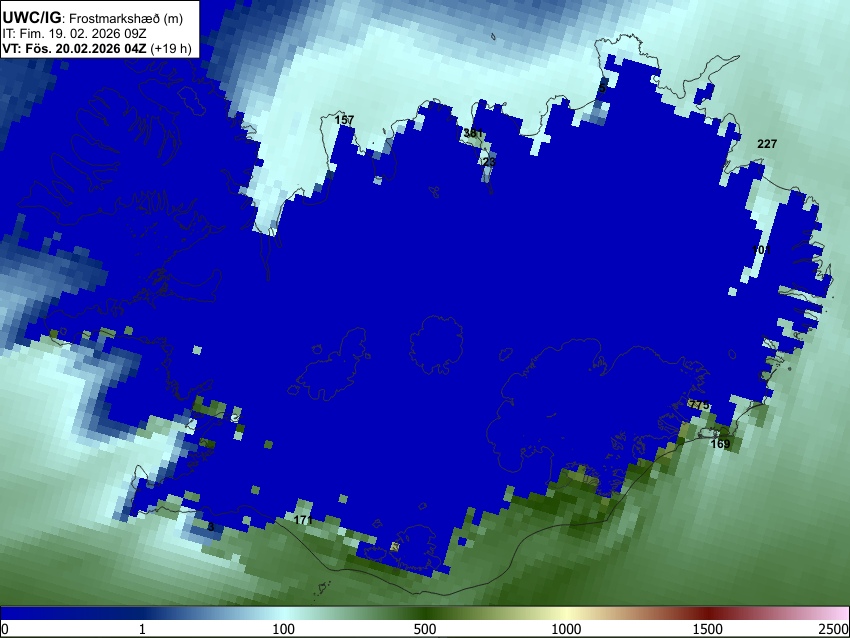Click the color scale label '1'
Viewport: 850px width, 638px height.
(x=142, y=629)
